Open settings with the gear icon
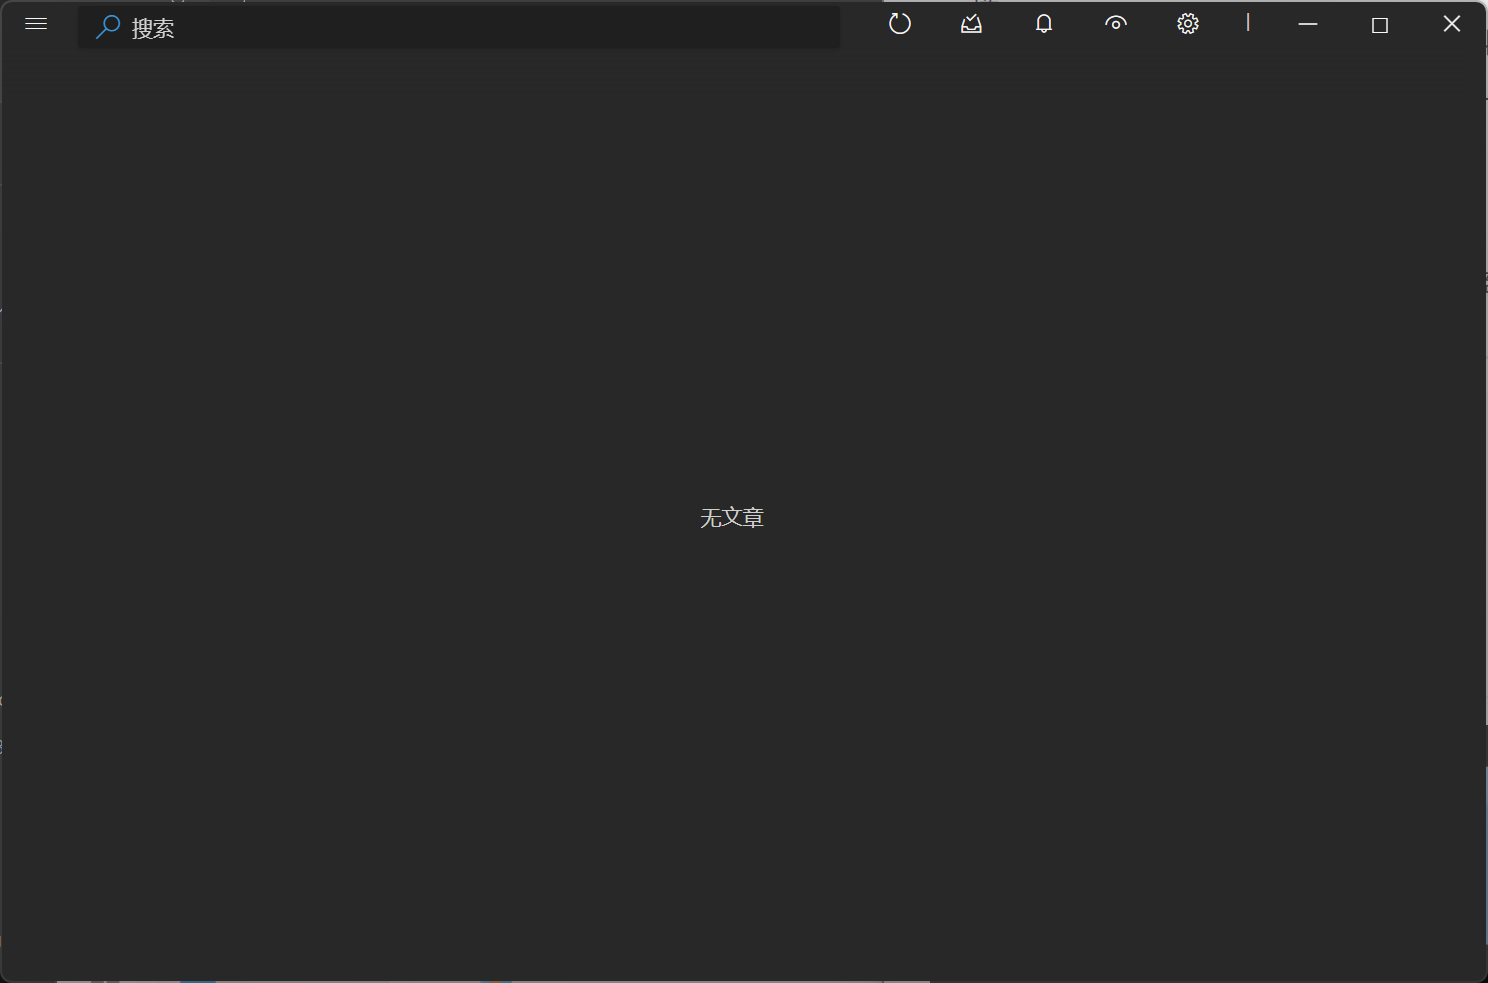Image resolution: width=1488 pixels, height=983 pixels. point(1188,24)
